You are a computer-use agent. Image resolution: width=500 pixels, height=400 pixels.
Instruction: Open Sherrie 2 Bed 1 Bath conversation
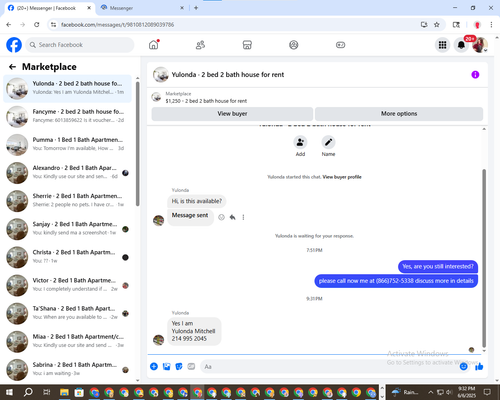coord(68,201)
